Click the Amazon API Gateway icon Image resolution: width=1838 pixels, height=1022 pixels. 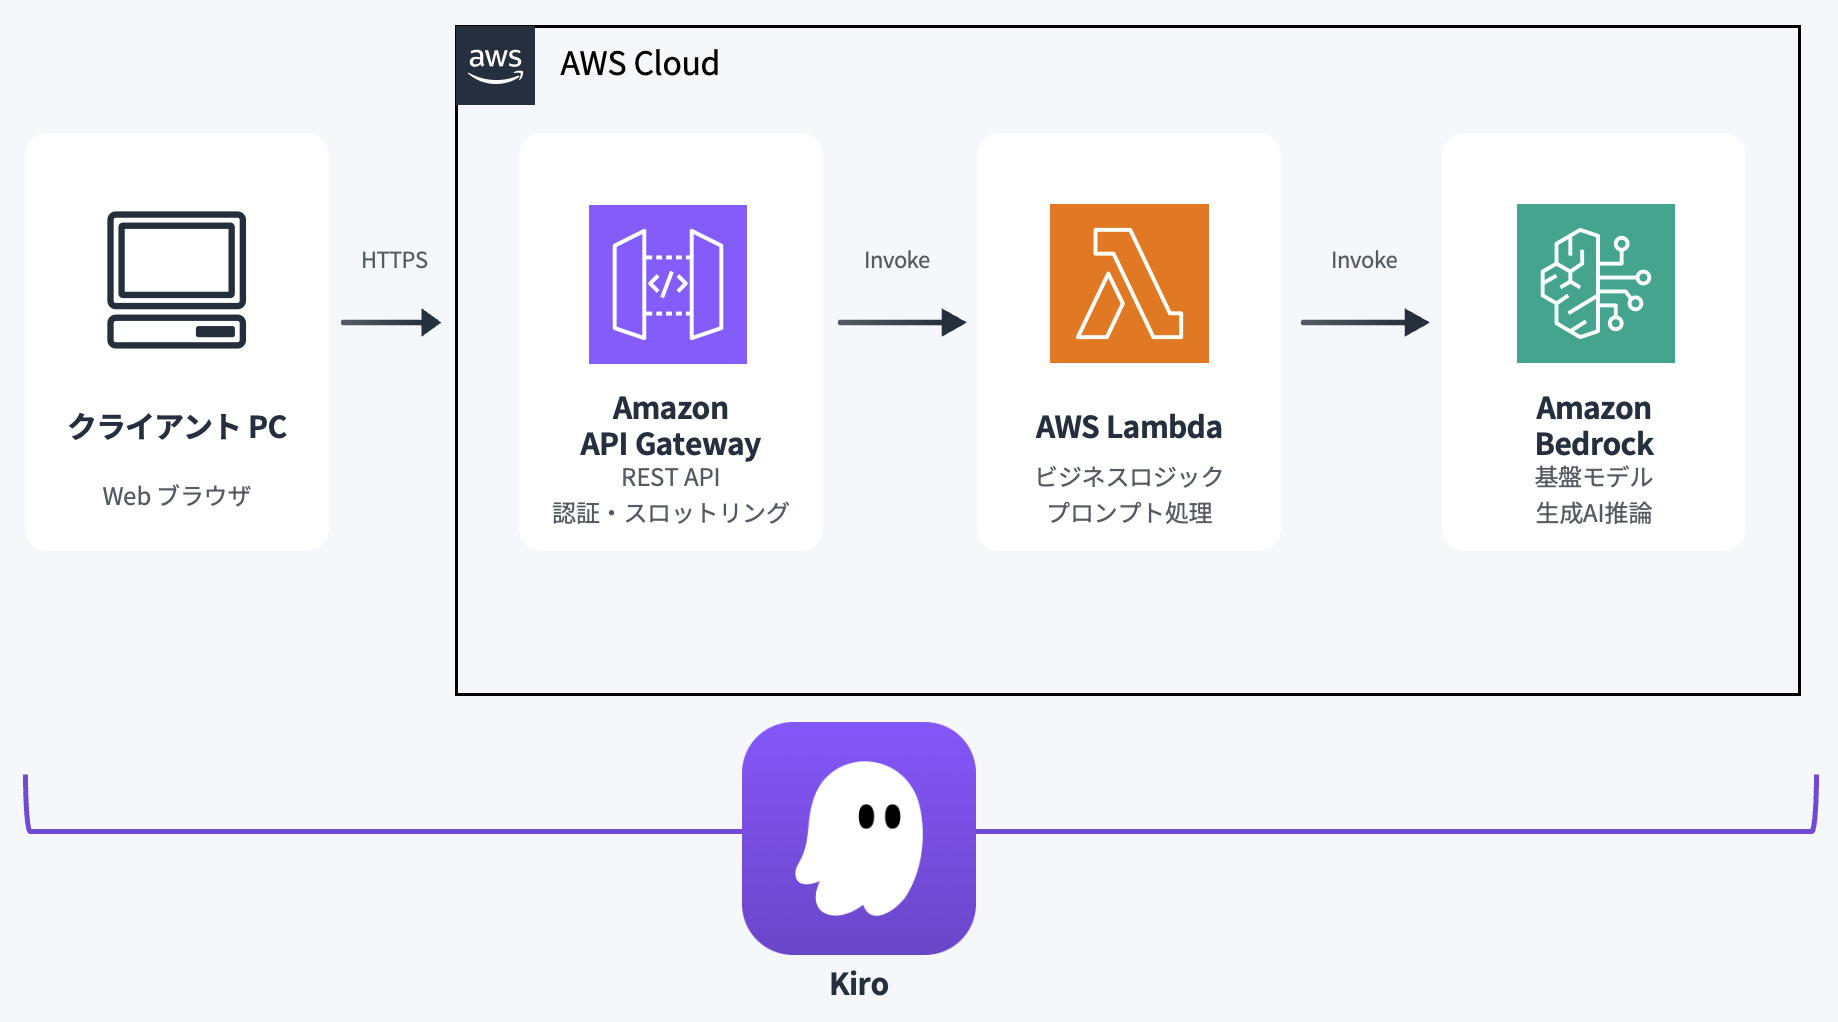point(668,284)
